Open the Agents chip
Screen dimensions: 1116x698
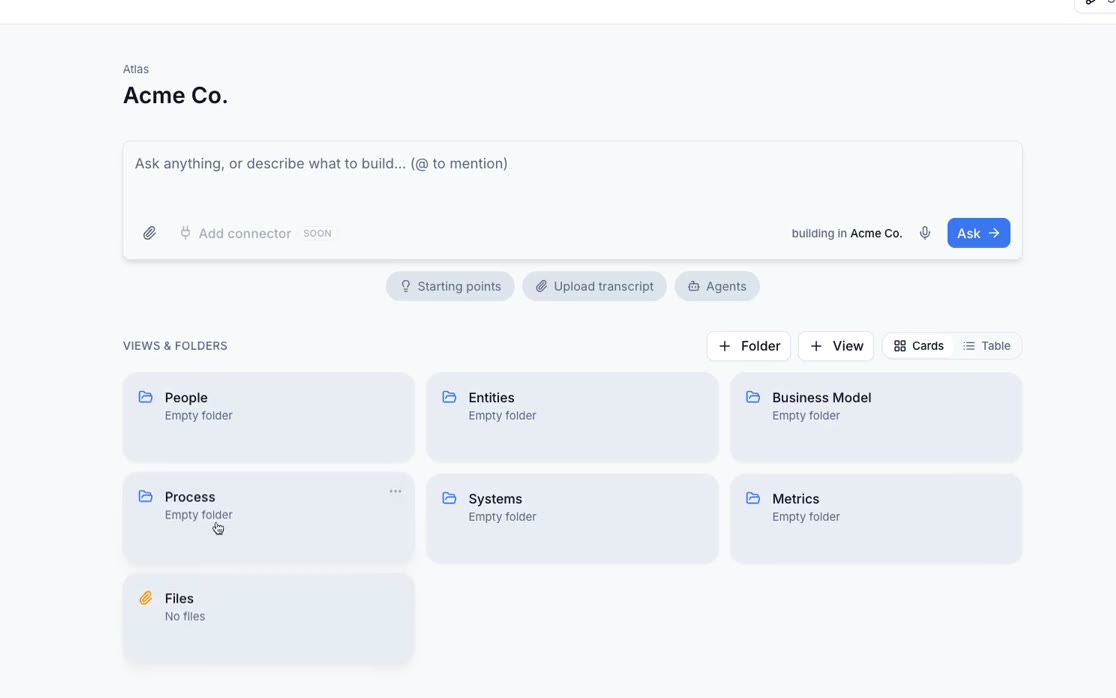[717, 286]
